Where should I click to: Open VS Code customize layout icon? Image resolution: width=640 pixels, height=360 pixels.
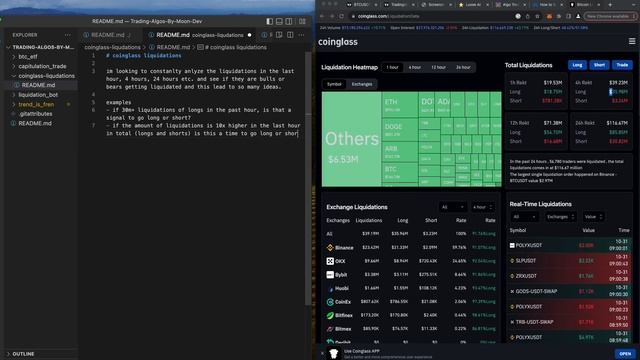coord(302,21)
